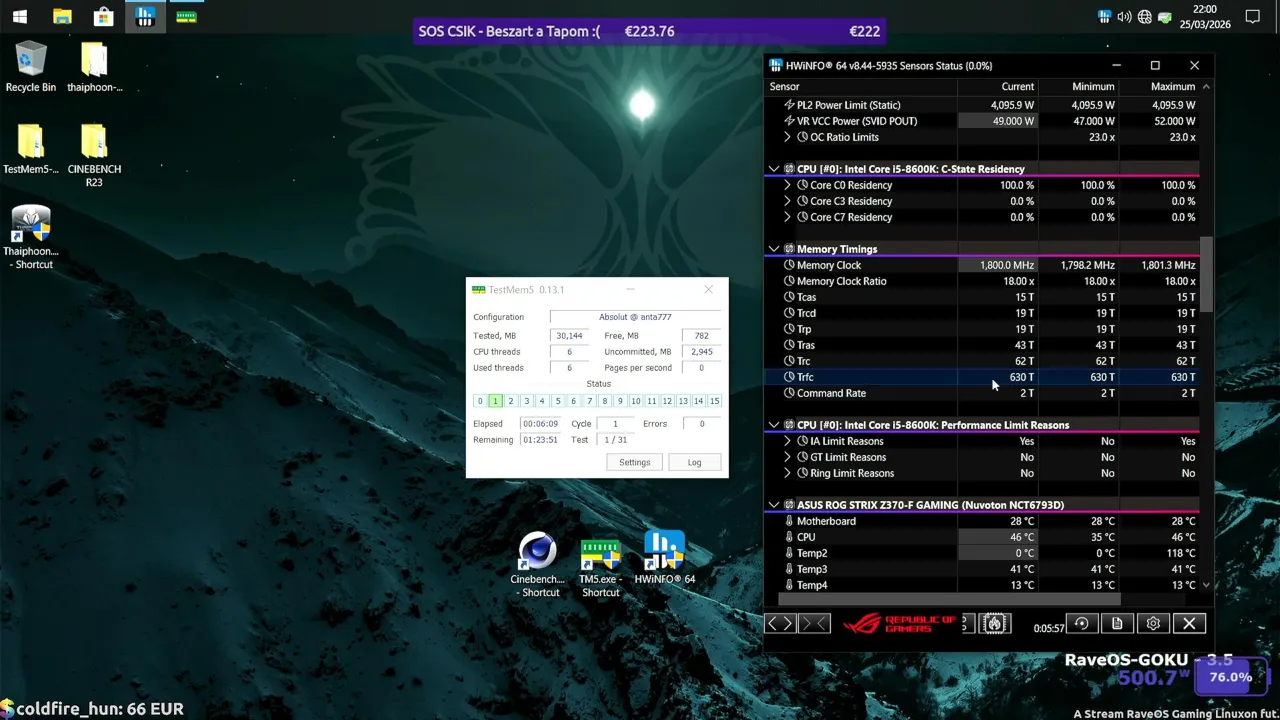Click the HWiNFO vertical scrollbar thumb
1280x720 pixels.
(x=1206, y=274)
